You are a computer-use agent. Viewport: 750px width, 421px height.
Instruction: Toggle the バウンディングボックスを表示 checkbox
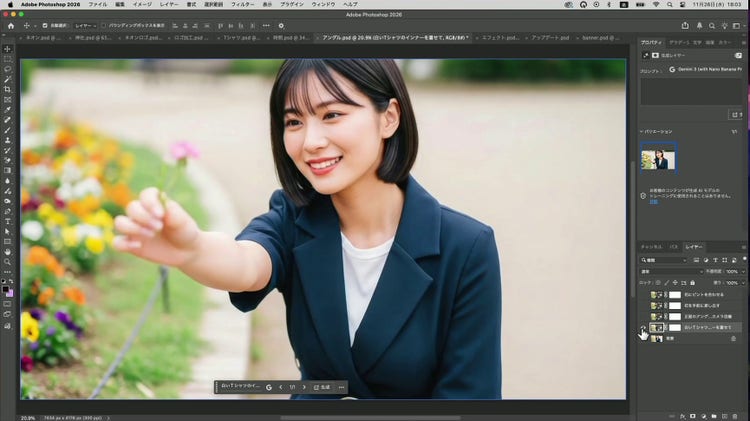104,25
